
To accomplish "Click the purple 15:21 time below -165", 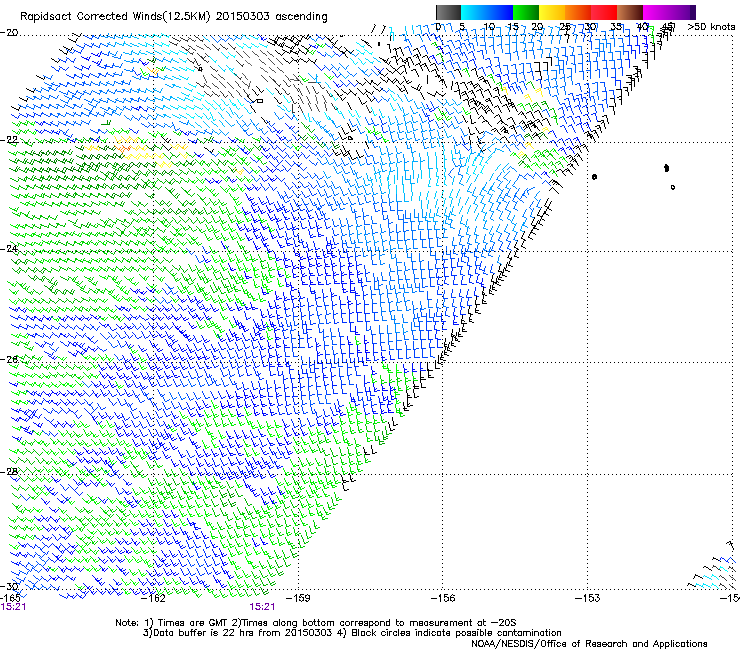I will (13, 607).
